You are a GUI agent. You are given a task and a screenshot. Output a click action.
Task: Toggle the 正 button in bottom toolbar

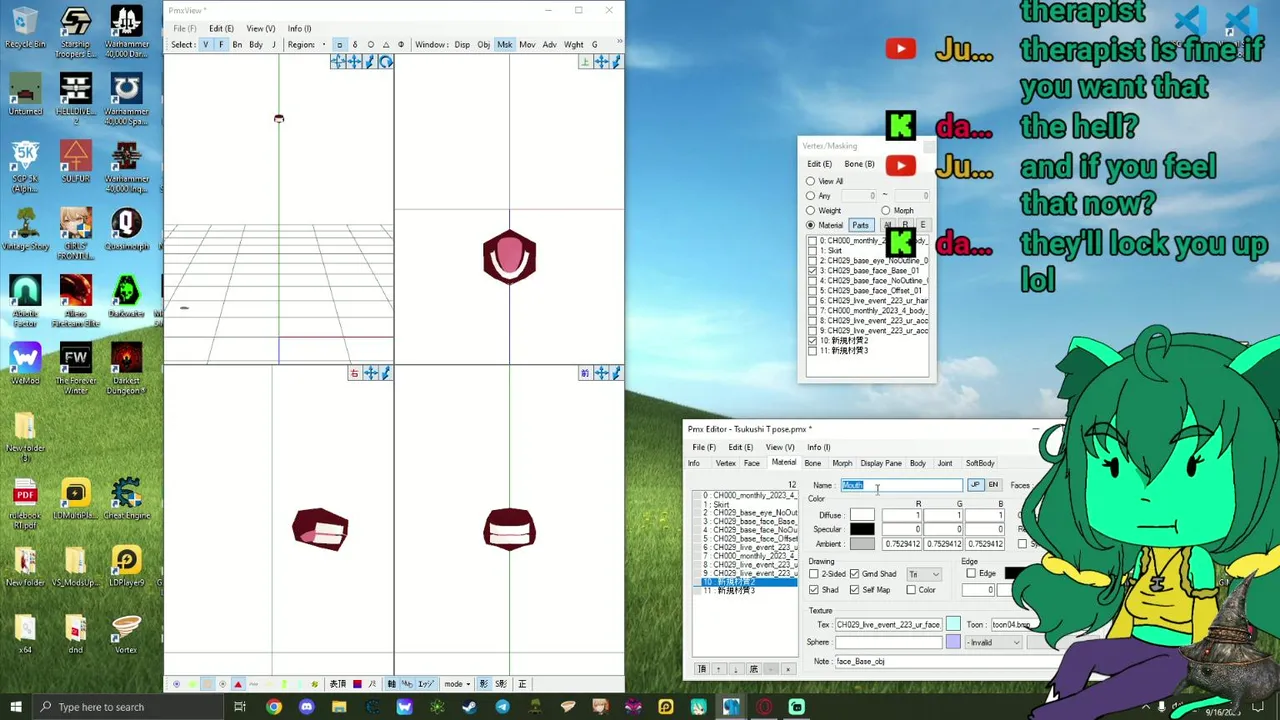(x=522, y=684)
